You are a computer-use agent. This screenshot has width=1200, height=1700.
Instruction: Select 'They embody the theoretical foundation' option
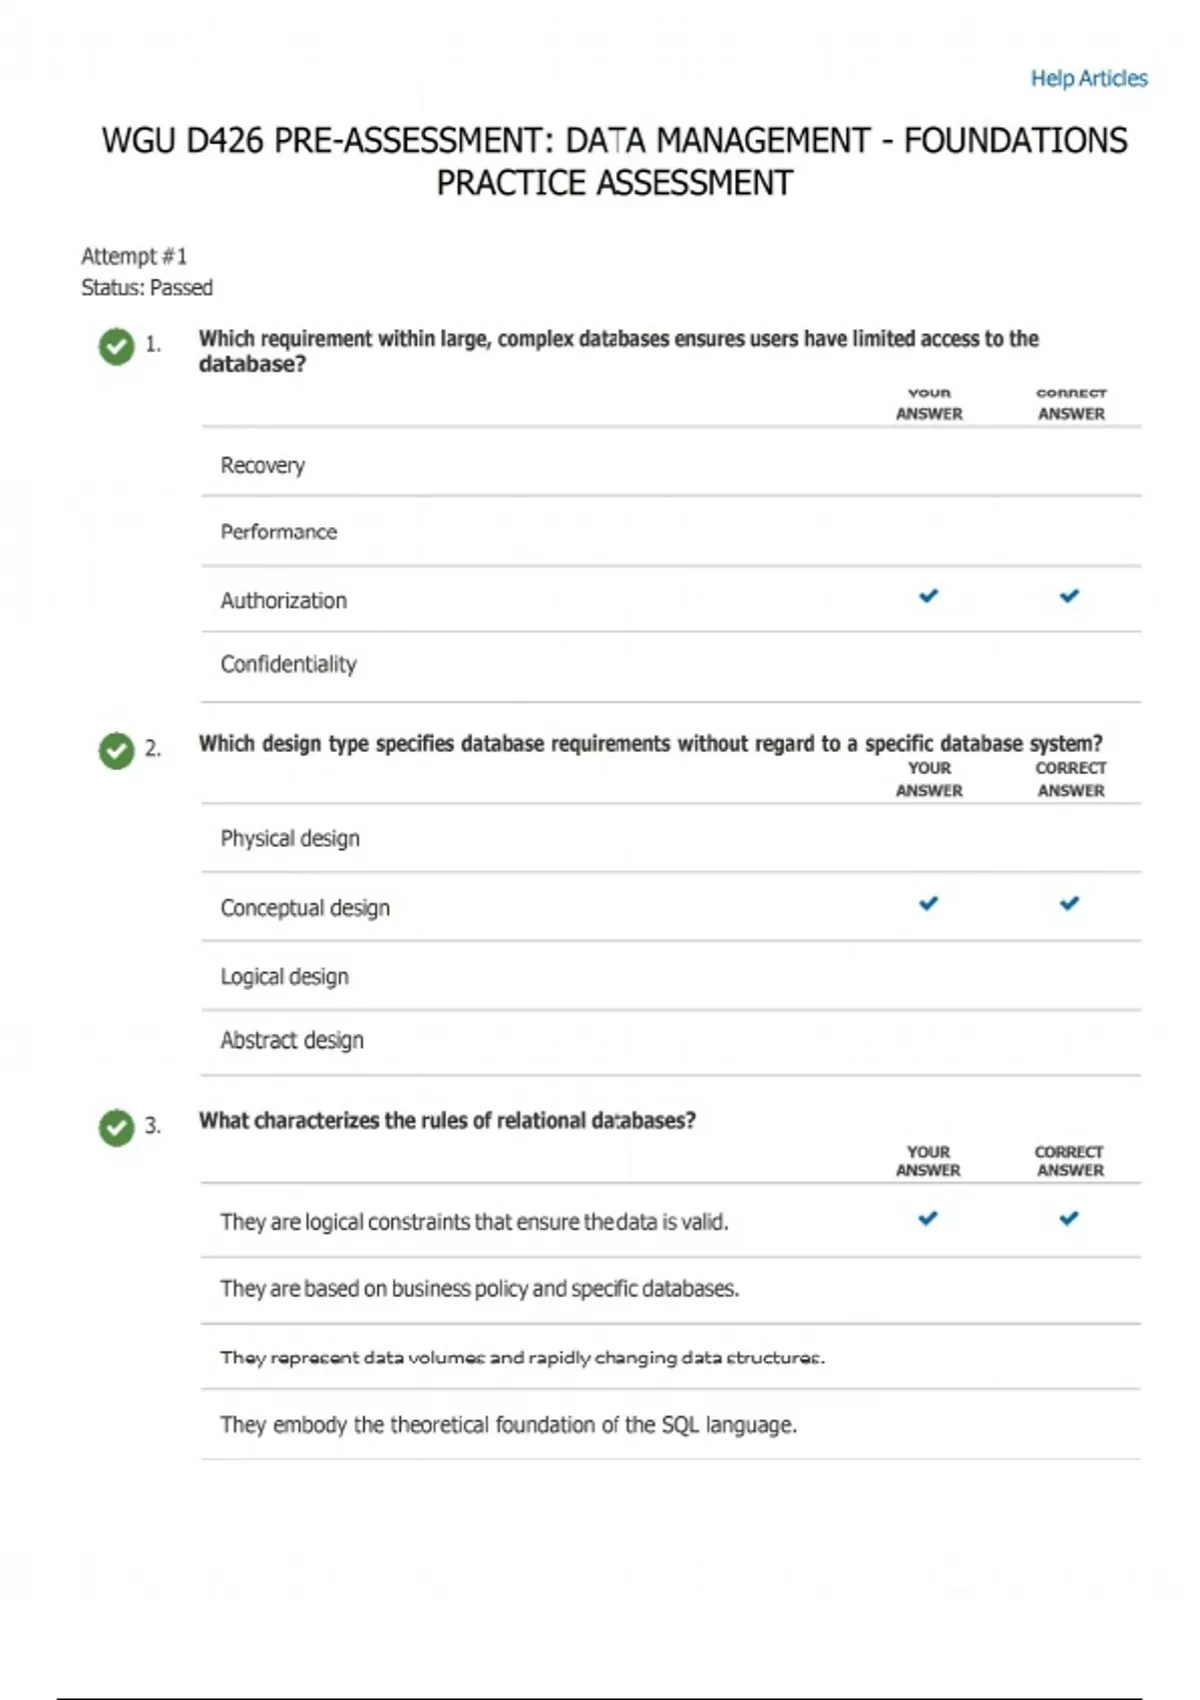tap(508, 1424)
